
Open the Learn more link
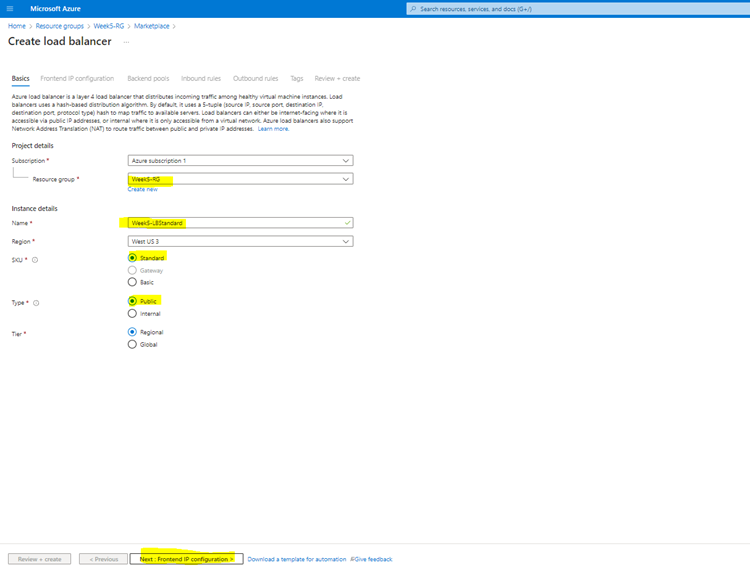tap(273, 129)
